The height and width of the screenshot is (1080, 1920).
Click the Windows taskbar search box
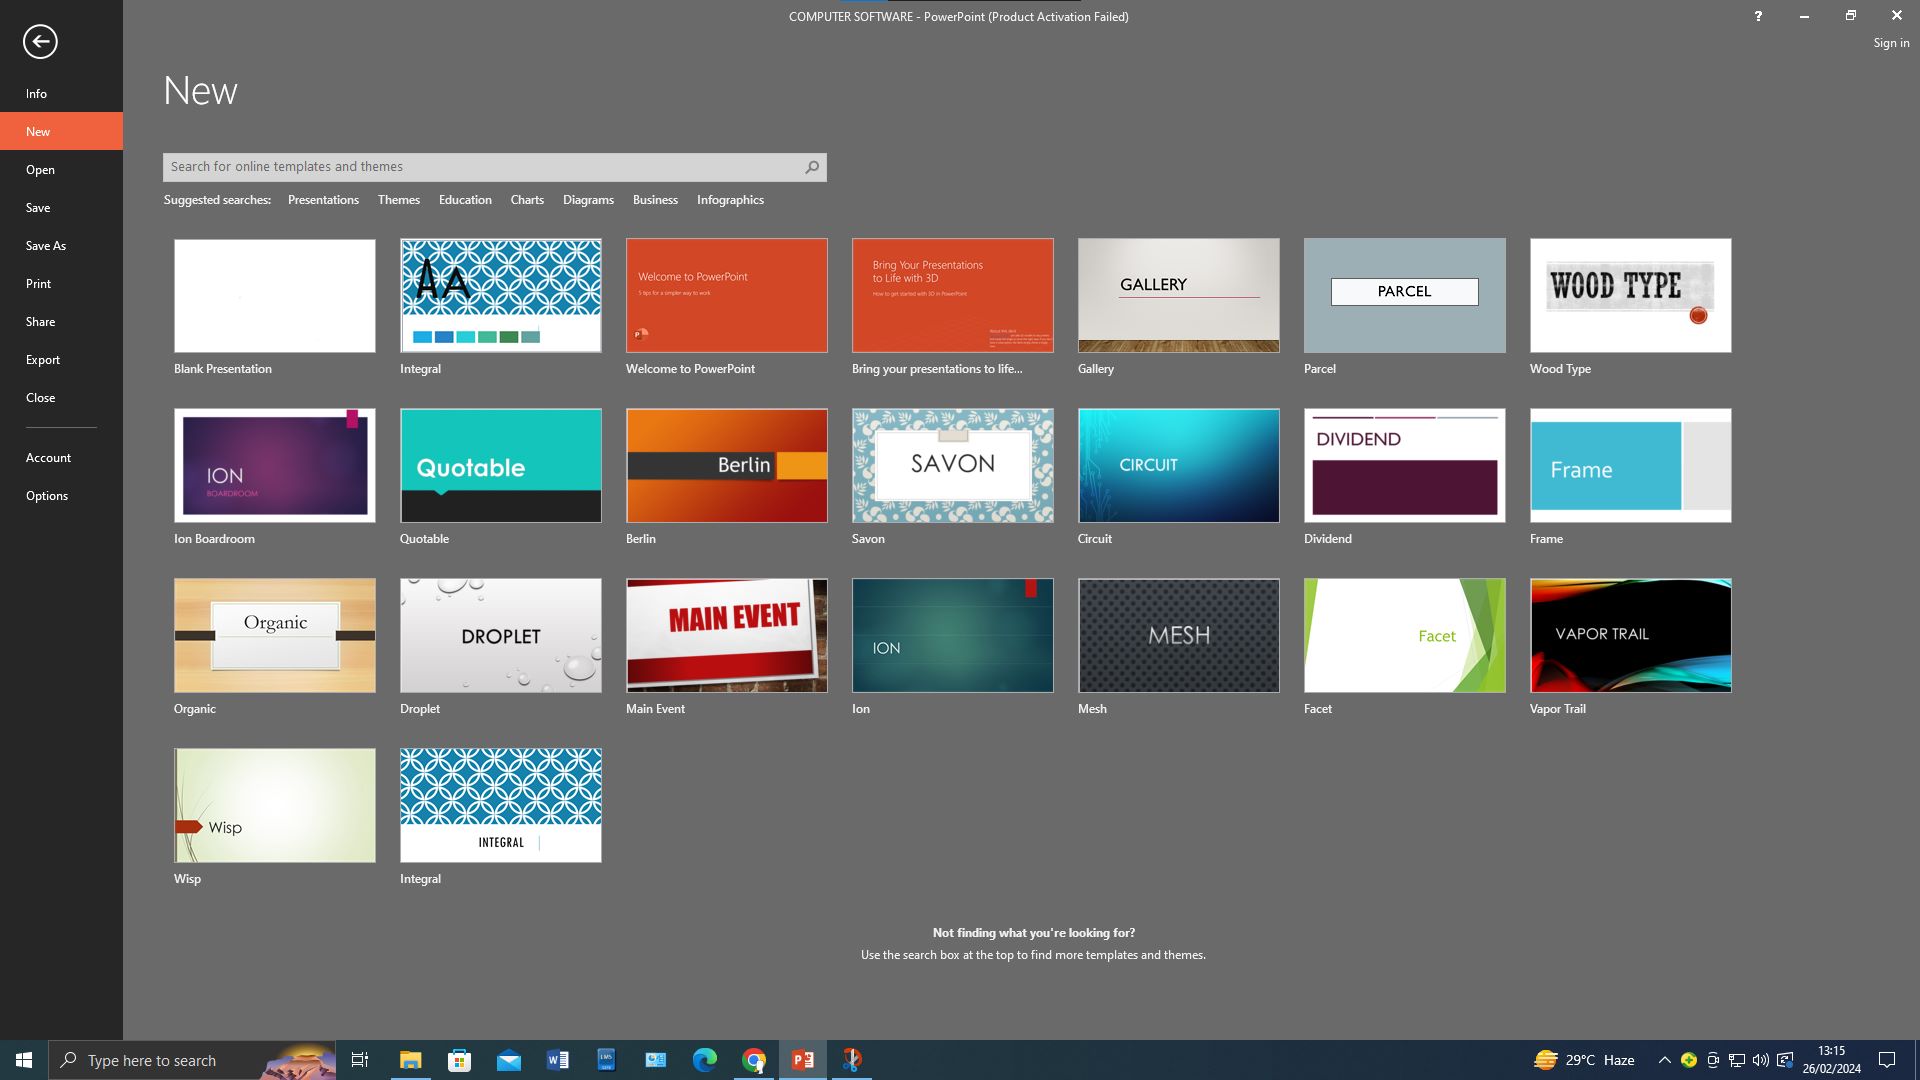(192, 1060)
